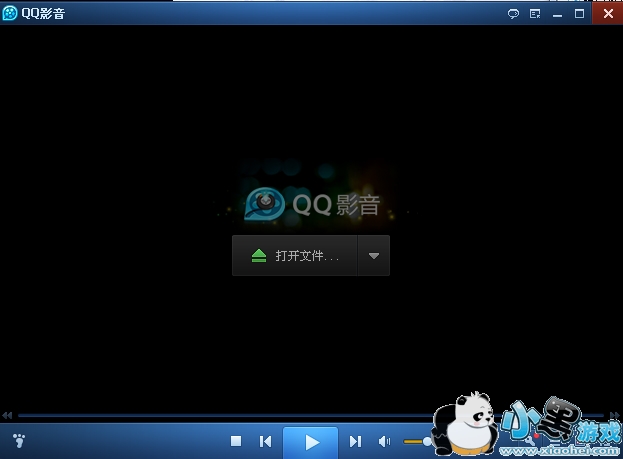Open the feedback speech bubble icon

(513, 14)
